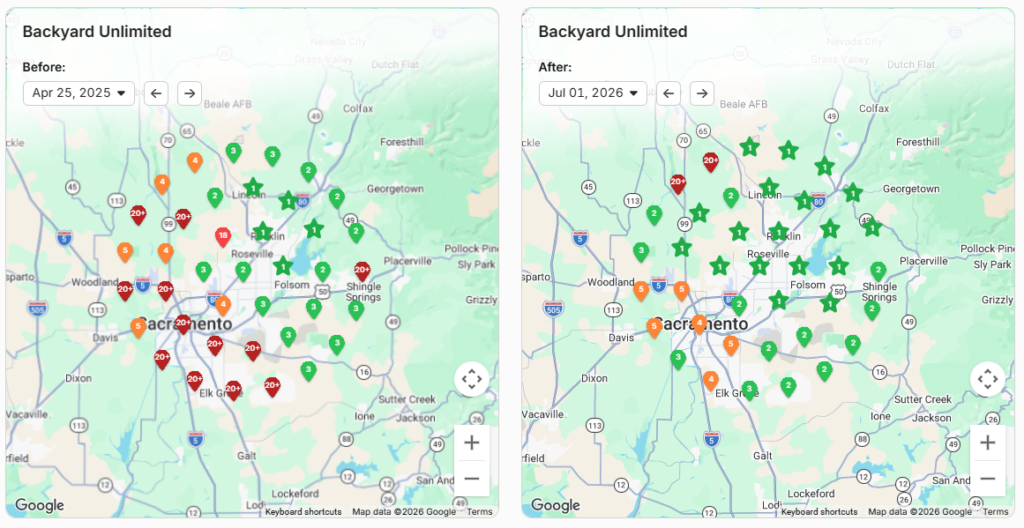Image resolution: width=1024 pixels, height=528 pixels.
Task: Select green 2 pin below Shingle Springs, After map
Action: click(x=872, y=310)
